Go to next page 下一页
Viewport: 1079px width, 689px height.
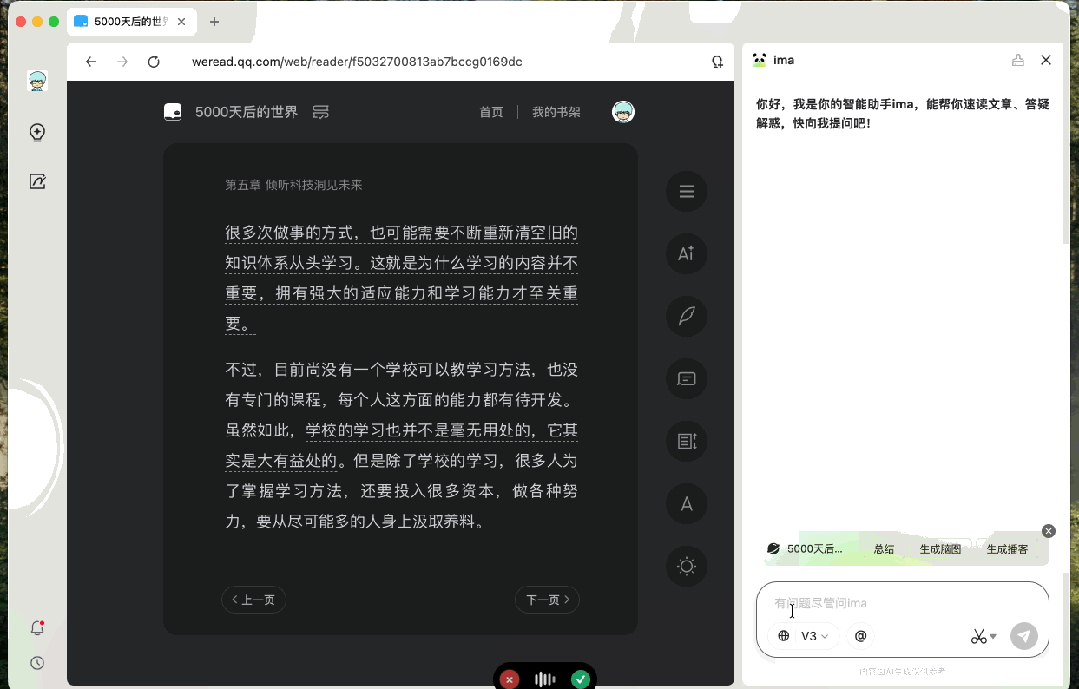coord(547,600)
